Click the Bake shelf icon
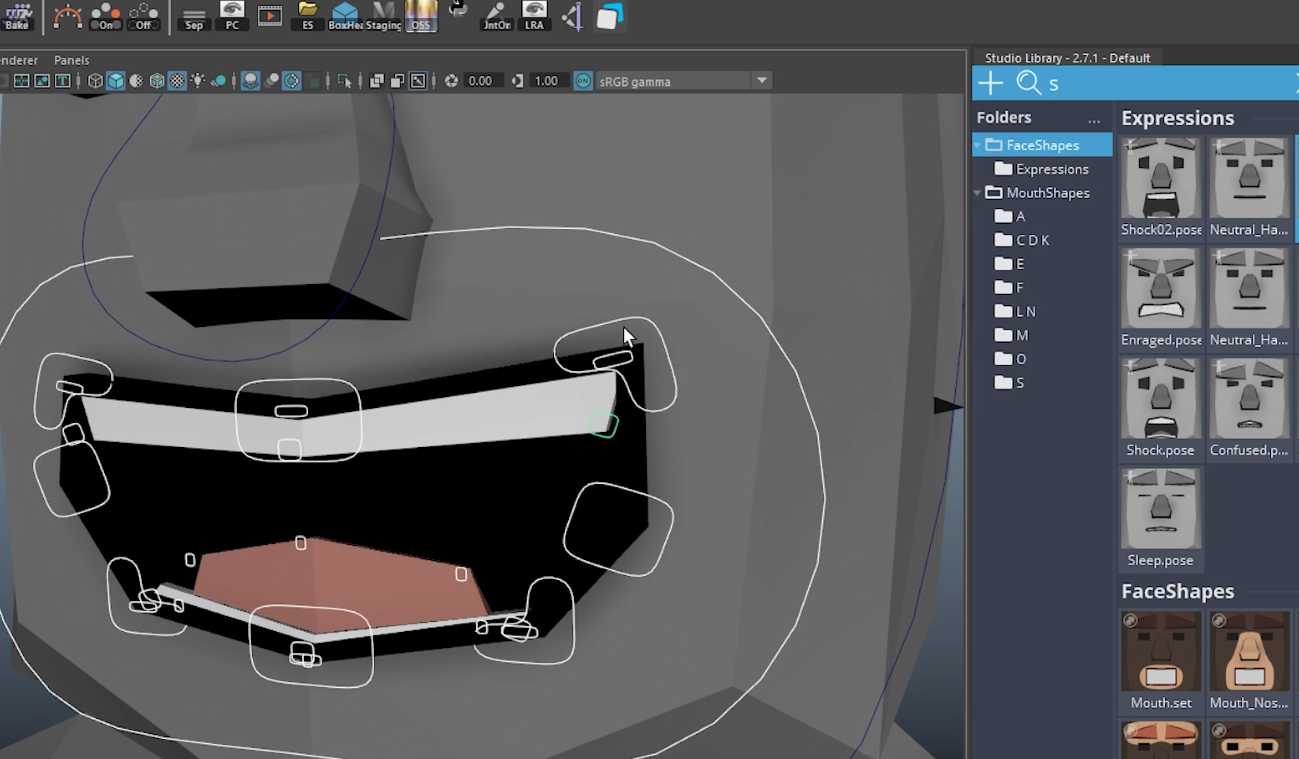This screenshot has height=759, width=1299. pyautogui.click(x=17, y=17)
